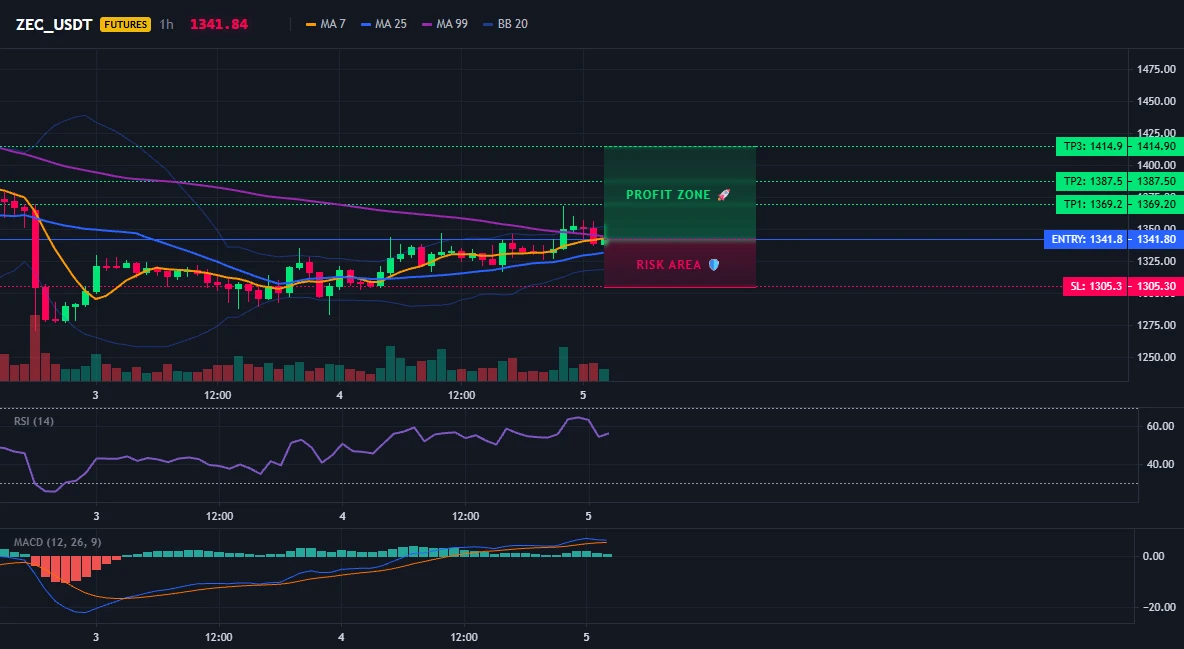Click the TP2: 1387.5 price tag
Image resolution: width=1184 pixels, height=649 pixels.
tap(1092, 181)
